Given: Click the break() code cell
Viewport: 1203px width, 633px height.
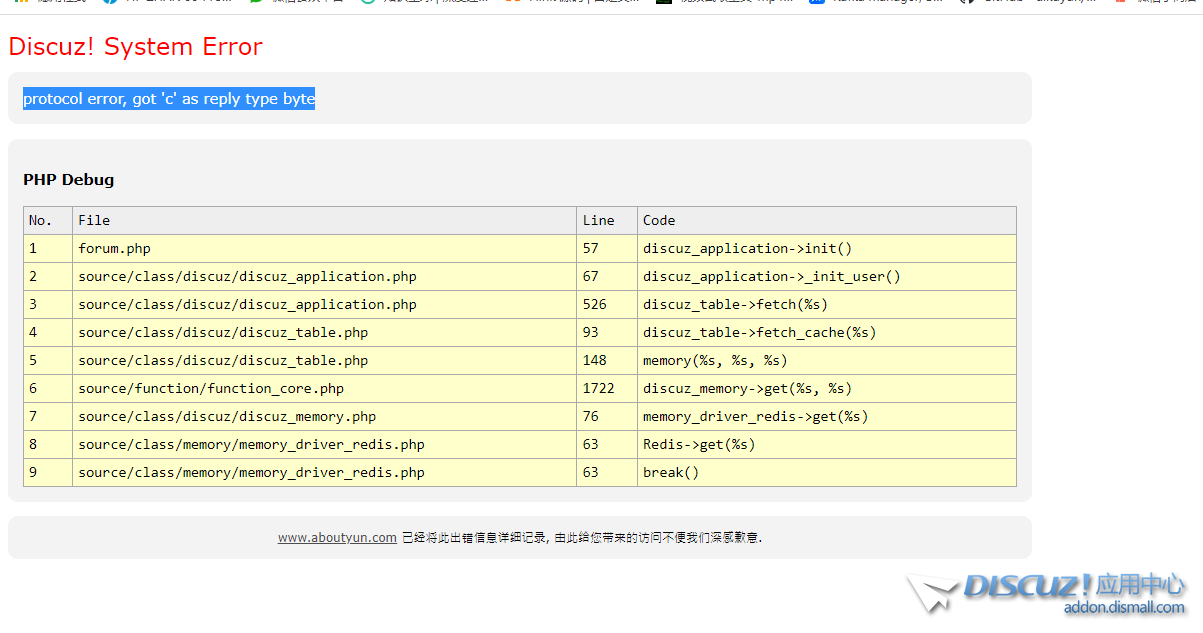Looking at the screenshot, I should [x=671, y=472].
